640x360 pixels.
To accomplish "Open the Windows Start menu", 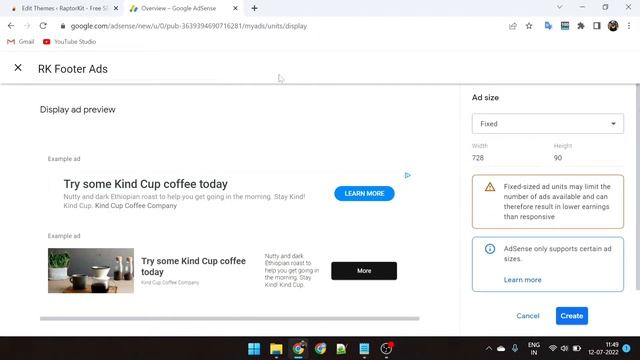I will (254, 349).
